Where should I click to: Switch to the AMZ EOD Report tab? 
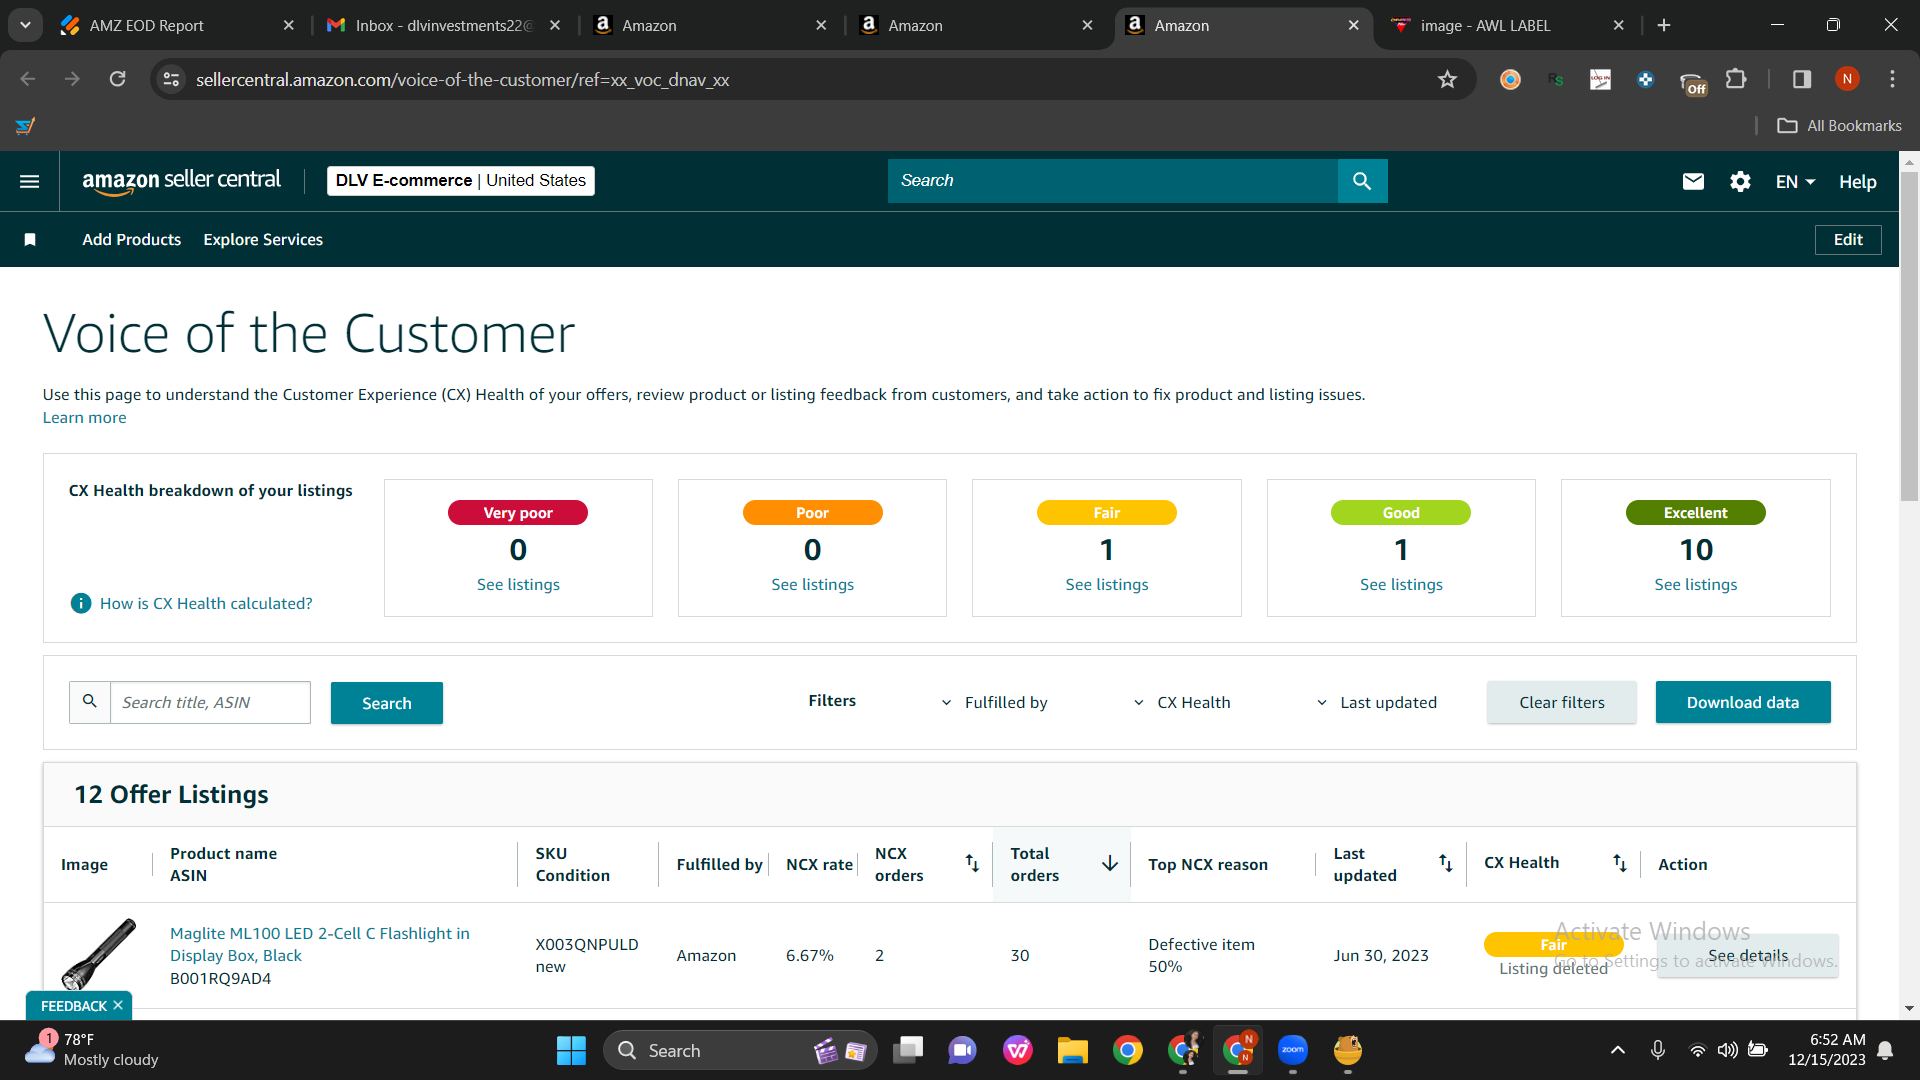click(178, 26)
